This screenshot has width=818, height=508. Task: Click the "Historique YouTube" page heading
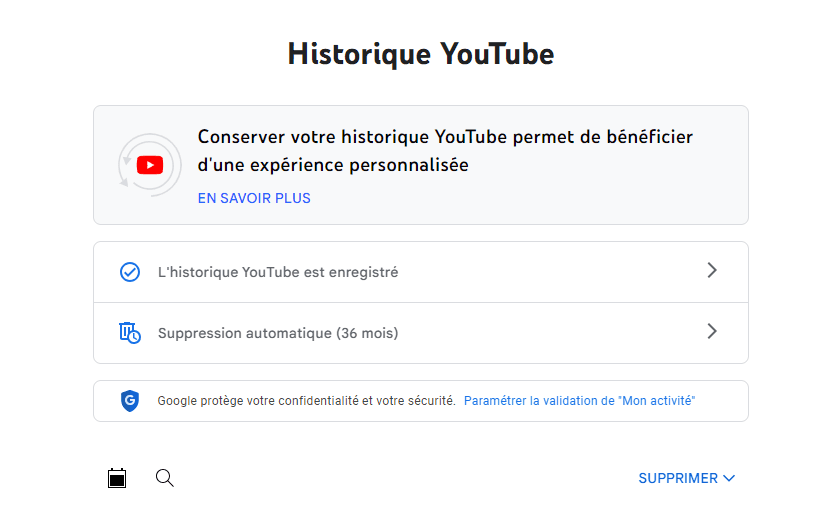420,53
